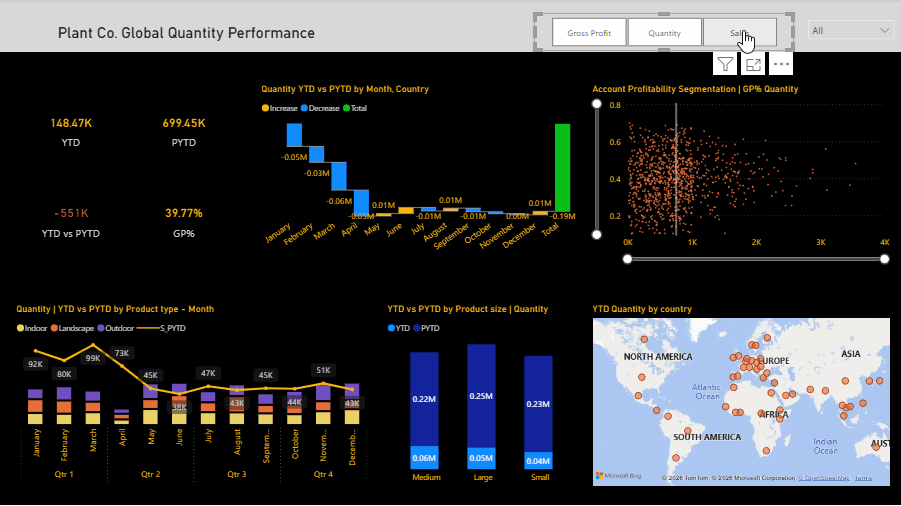Click the Quantity by Product type - Month title

coord(115,309)
